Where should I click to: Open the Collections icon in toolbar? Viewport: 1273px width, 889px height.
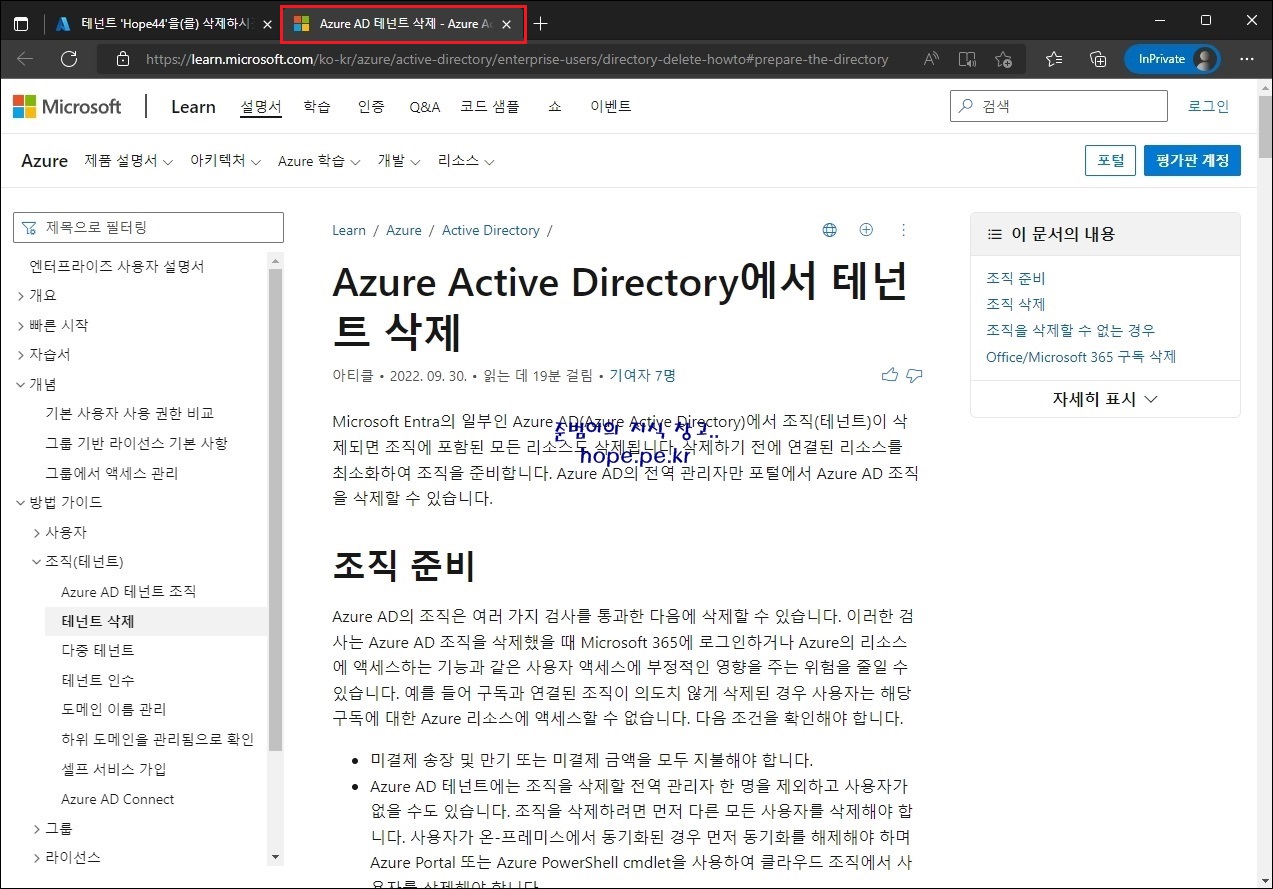[x=1097, y=59]
